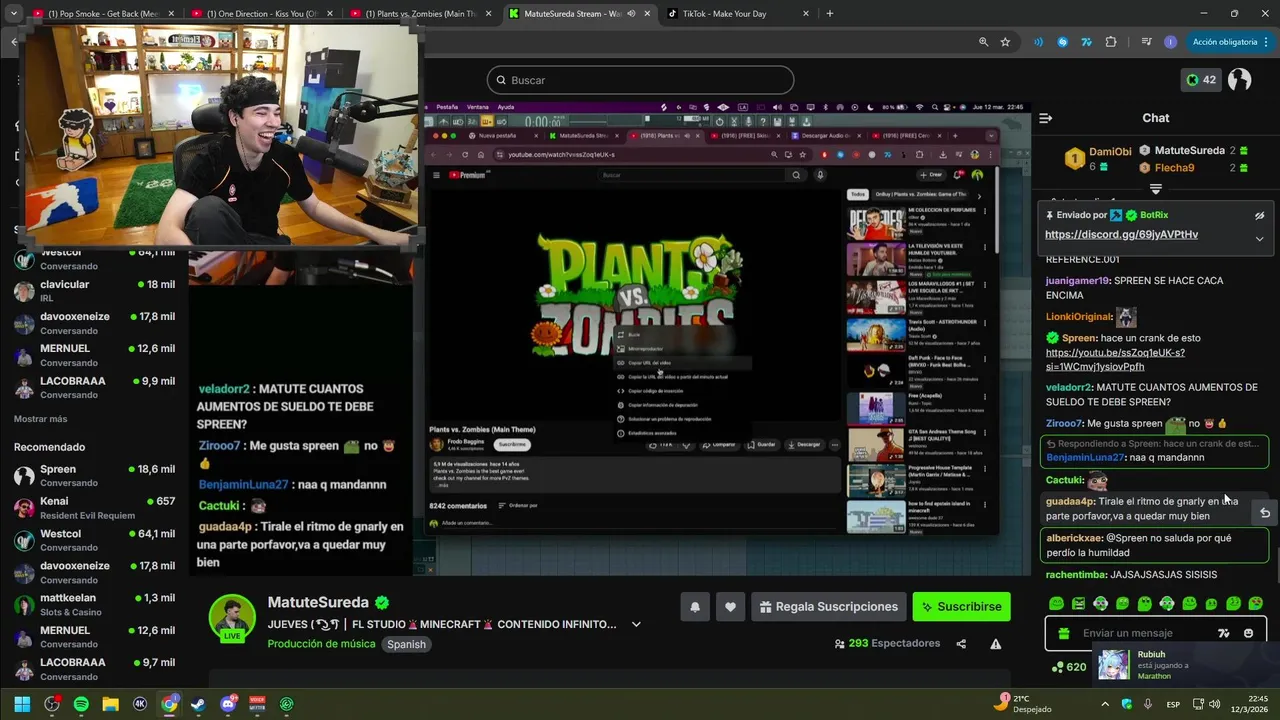Open Steam from the taskbar
The image size is (1280, 720).
pyautogui.click(x=198, y=704)
